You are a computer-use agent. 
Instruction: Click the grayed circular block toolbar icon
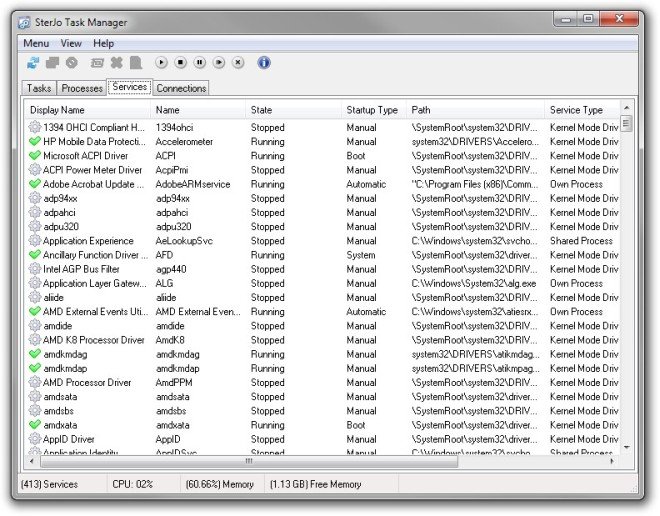click(x=72, y=63)
